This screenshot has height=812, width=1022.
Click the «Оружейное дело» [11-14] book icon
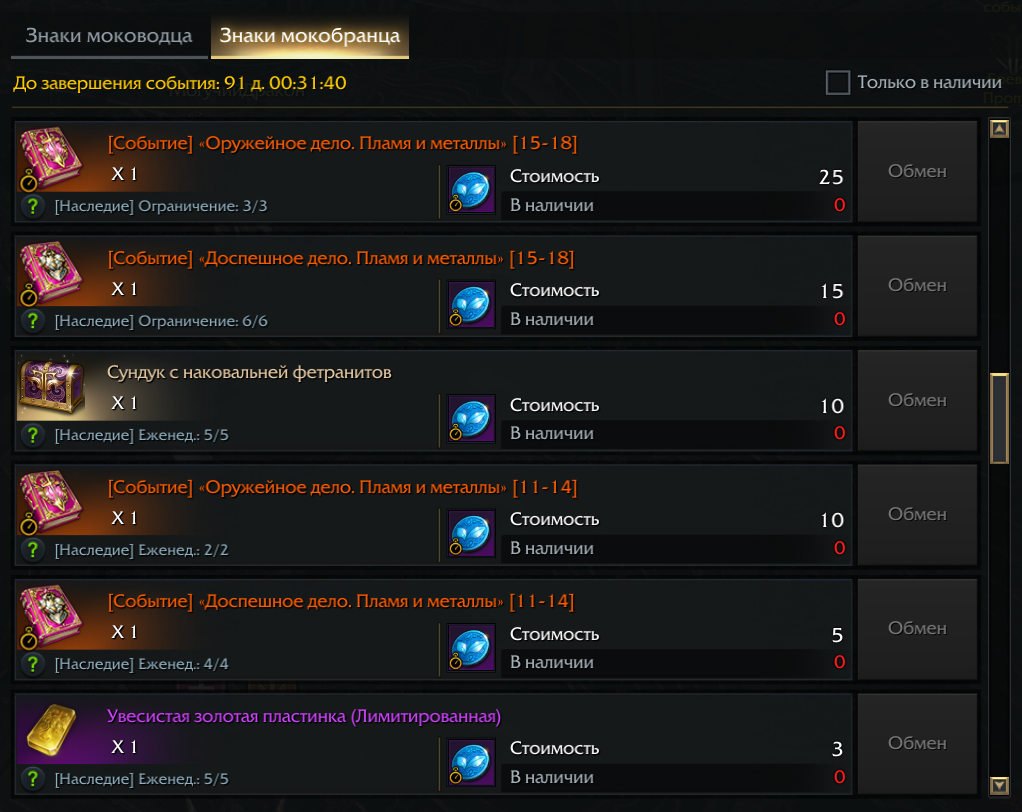point(46,499)
